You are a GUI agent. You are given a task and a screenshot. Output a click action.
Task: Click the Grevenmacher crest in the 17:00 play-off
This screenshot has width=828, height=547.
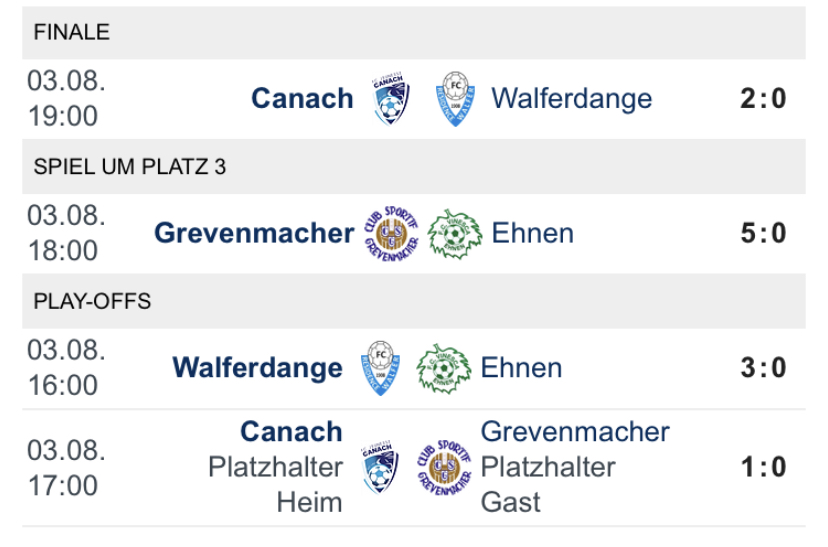point(444,467)
